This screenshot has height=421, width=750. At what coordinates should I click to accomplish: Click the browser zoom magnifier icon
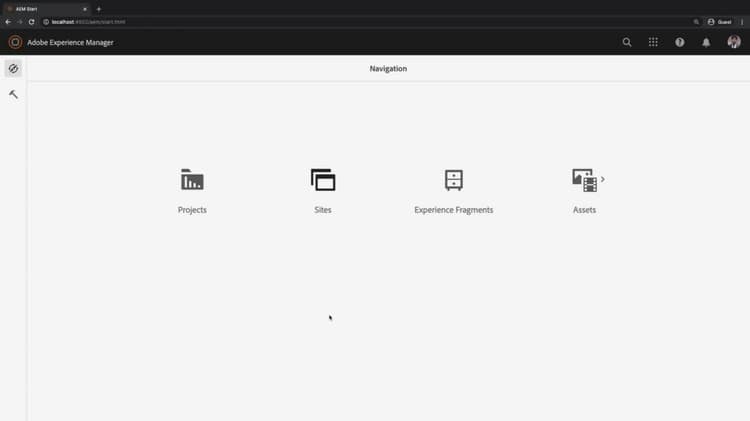point(696,22)
